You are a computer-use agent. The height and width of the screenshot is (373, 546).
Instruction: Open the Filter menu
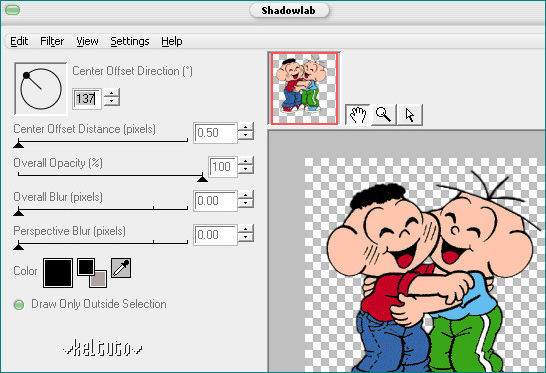click(52, 41)
